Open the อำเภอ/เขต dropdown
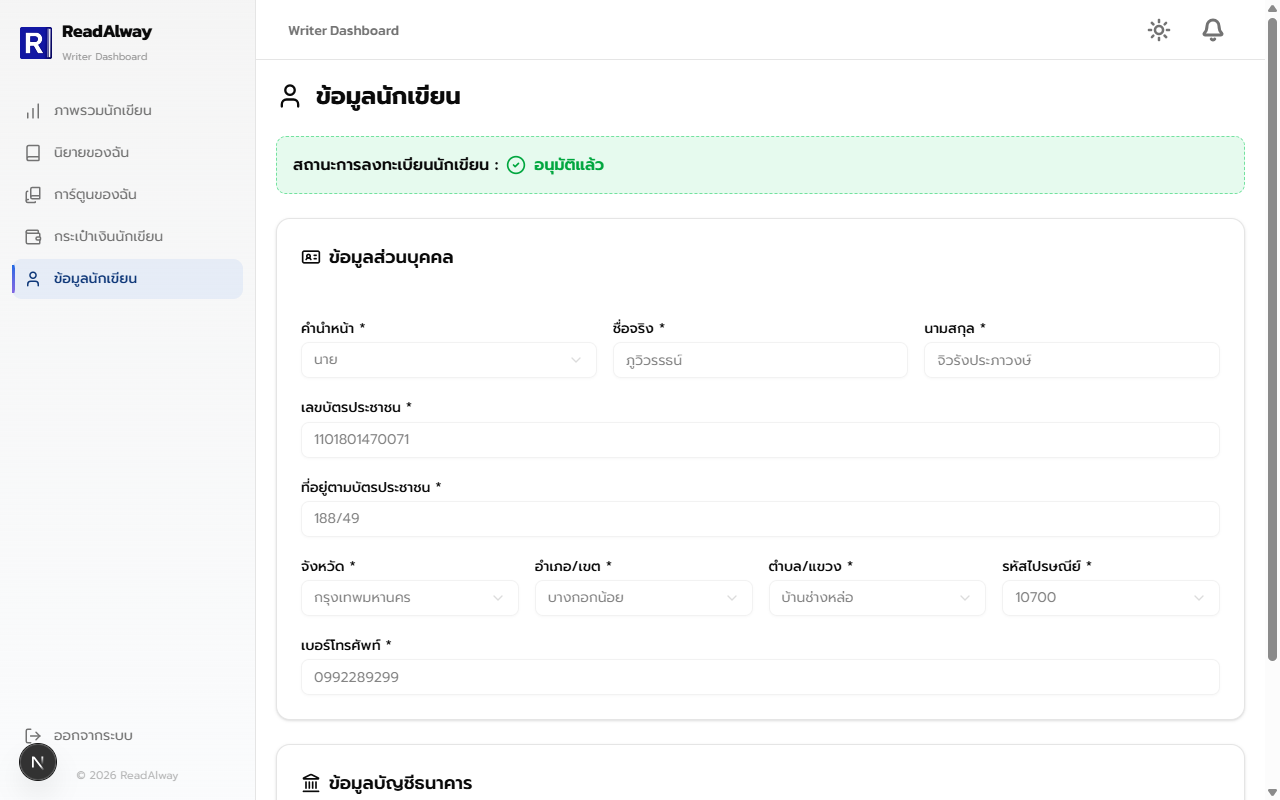This screenshot has width=1280, height=800. (x=643, y=598)
